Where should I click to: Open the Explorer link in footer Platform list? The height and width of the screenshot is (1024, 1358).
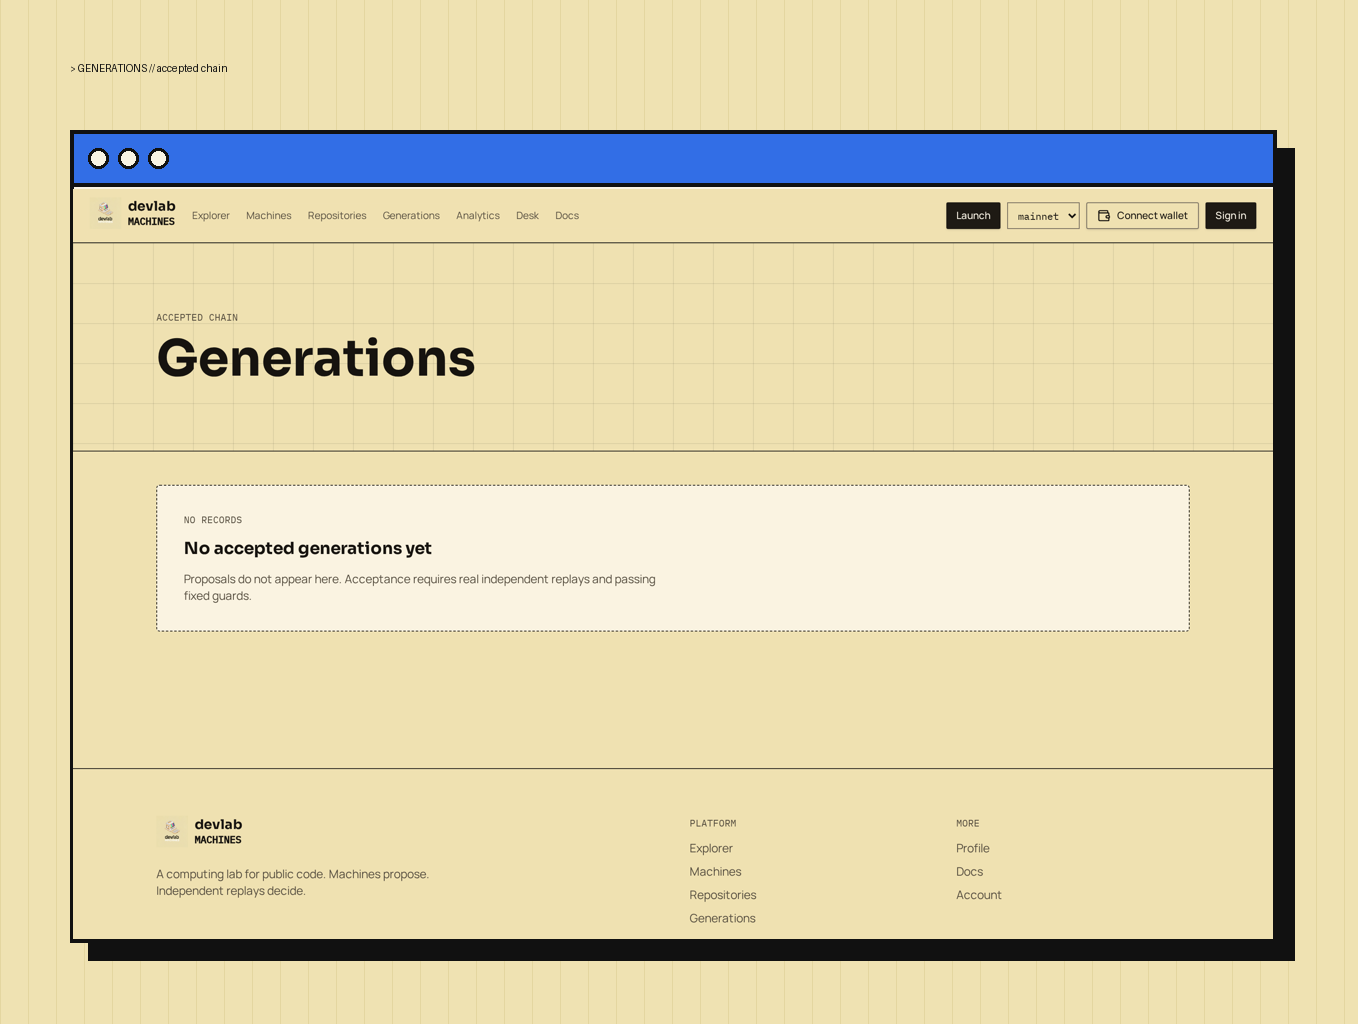tap(711, 849)
